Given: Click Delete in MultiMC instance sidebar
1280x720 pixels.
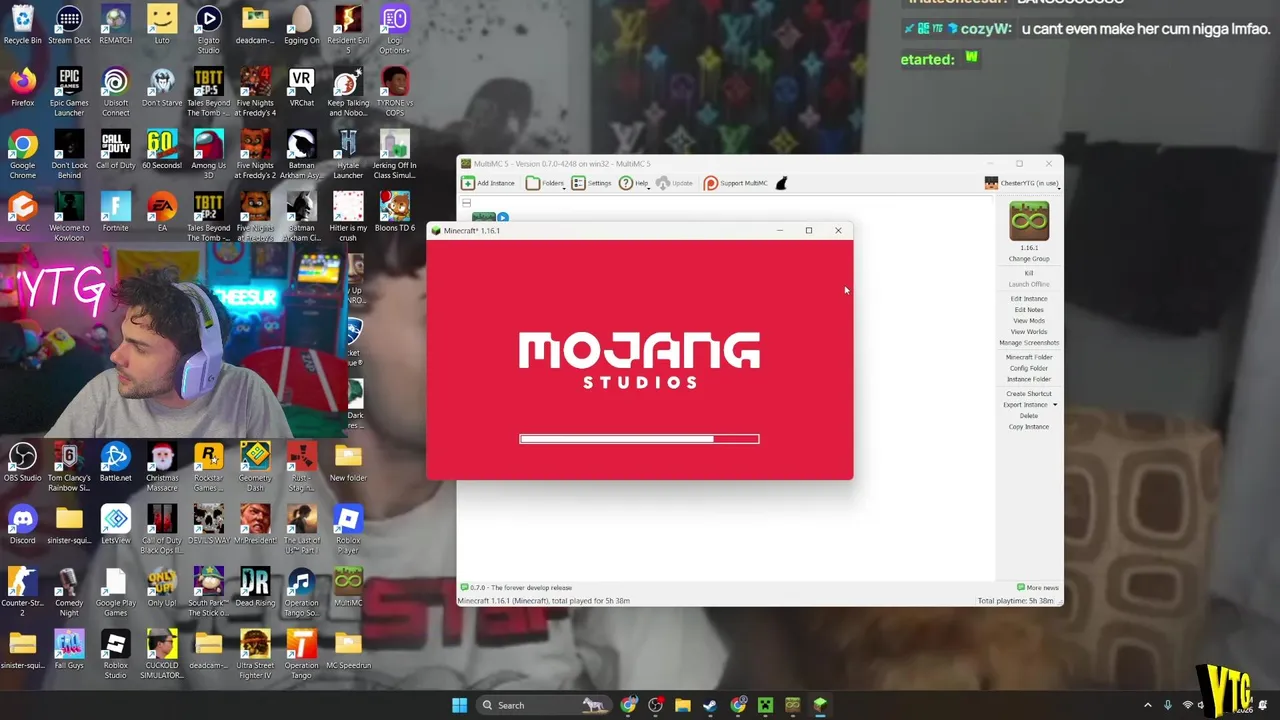Looking at the screenshot, I should point(1029,416).
